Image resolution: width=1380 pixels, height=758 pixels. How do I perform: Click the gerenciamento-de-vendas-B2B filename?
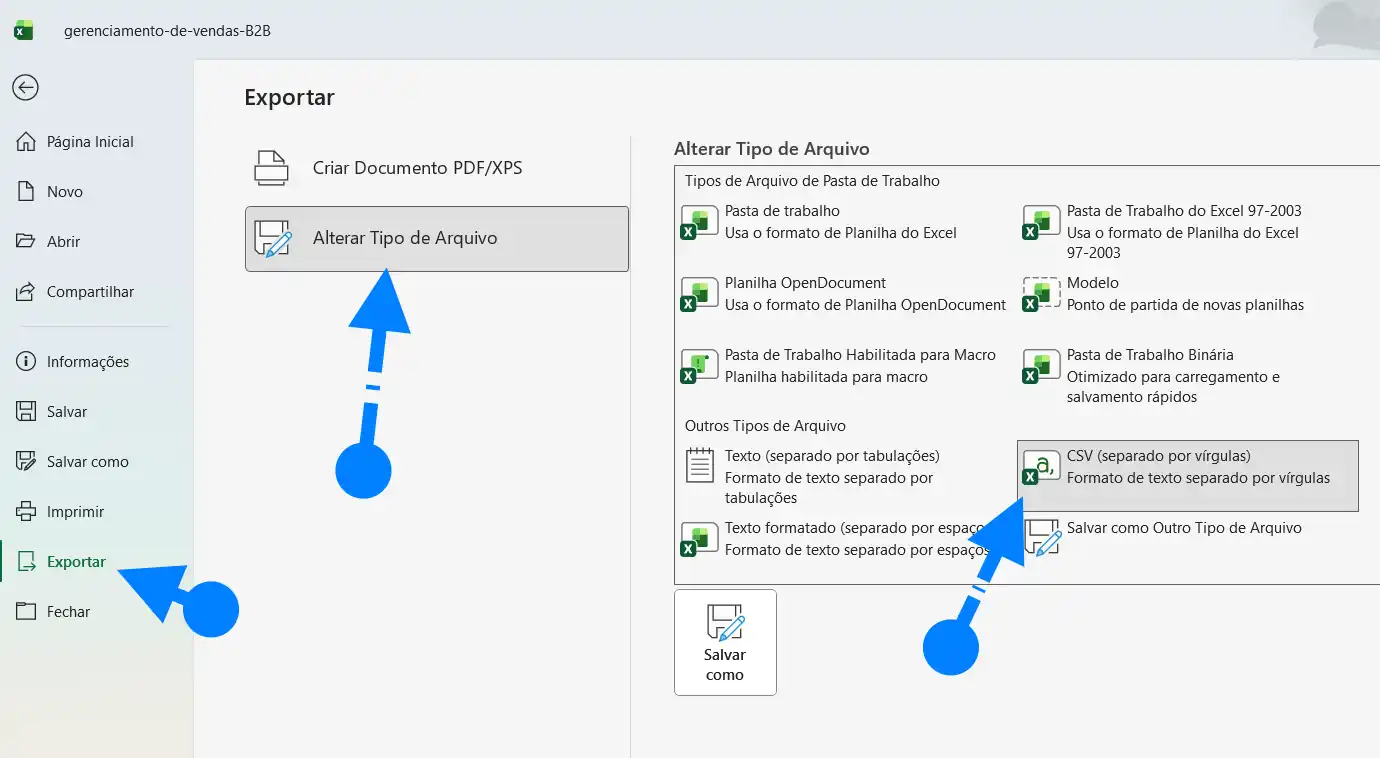[x=166, y=31]
